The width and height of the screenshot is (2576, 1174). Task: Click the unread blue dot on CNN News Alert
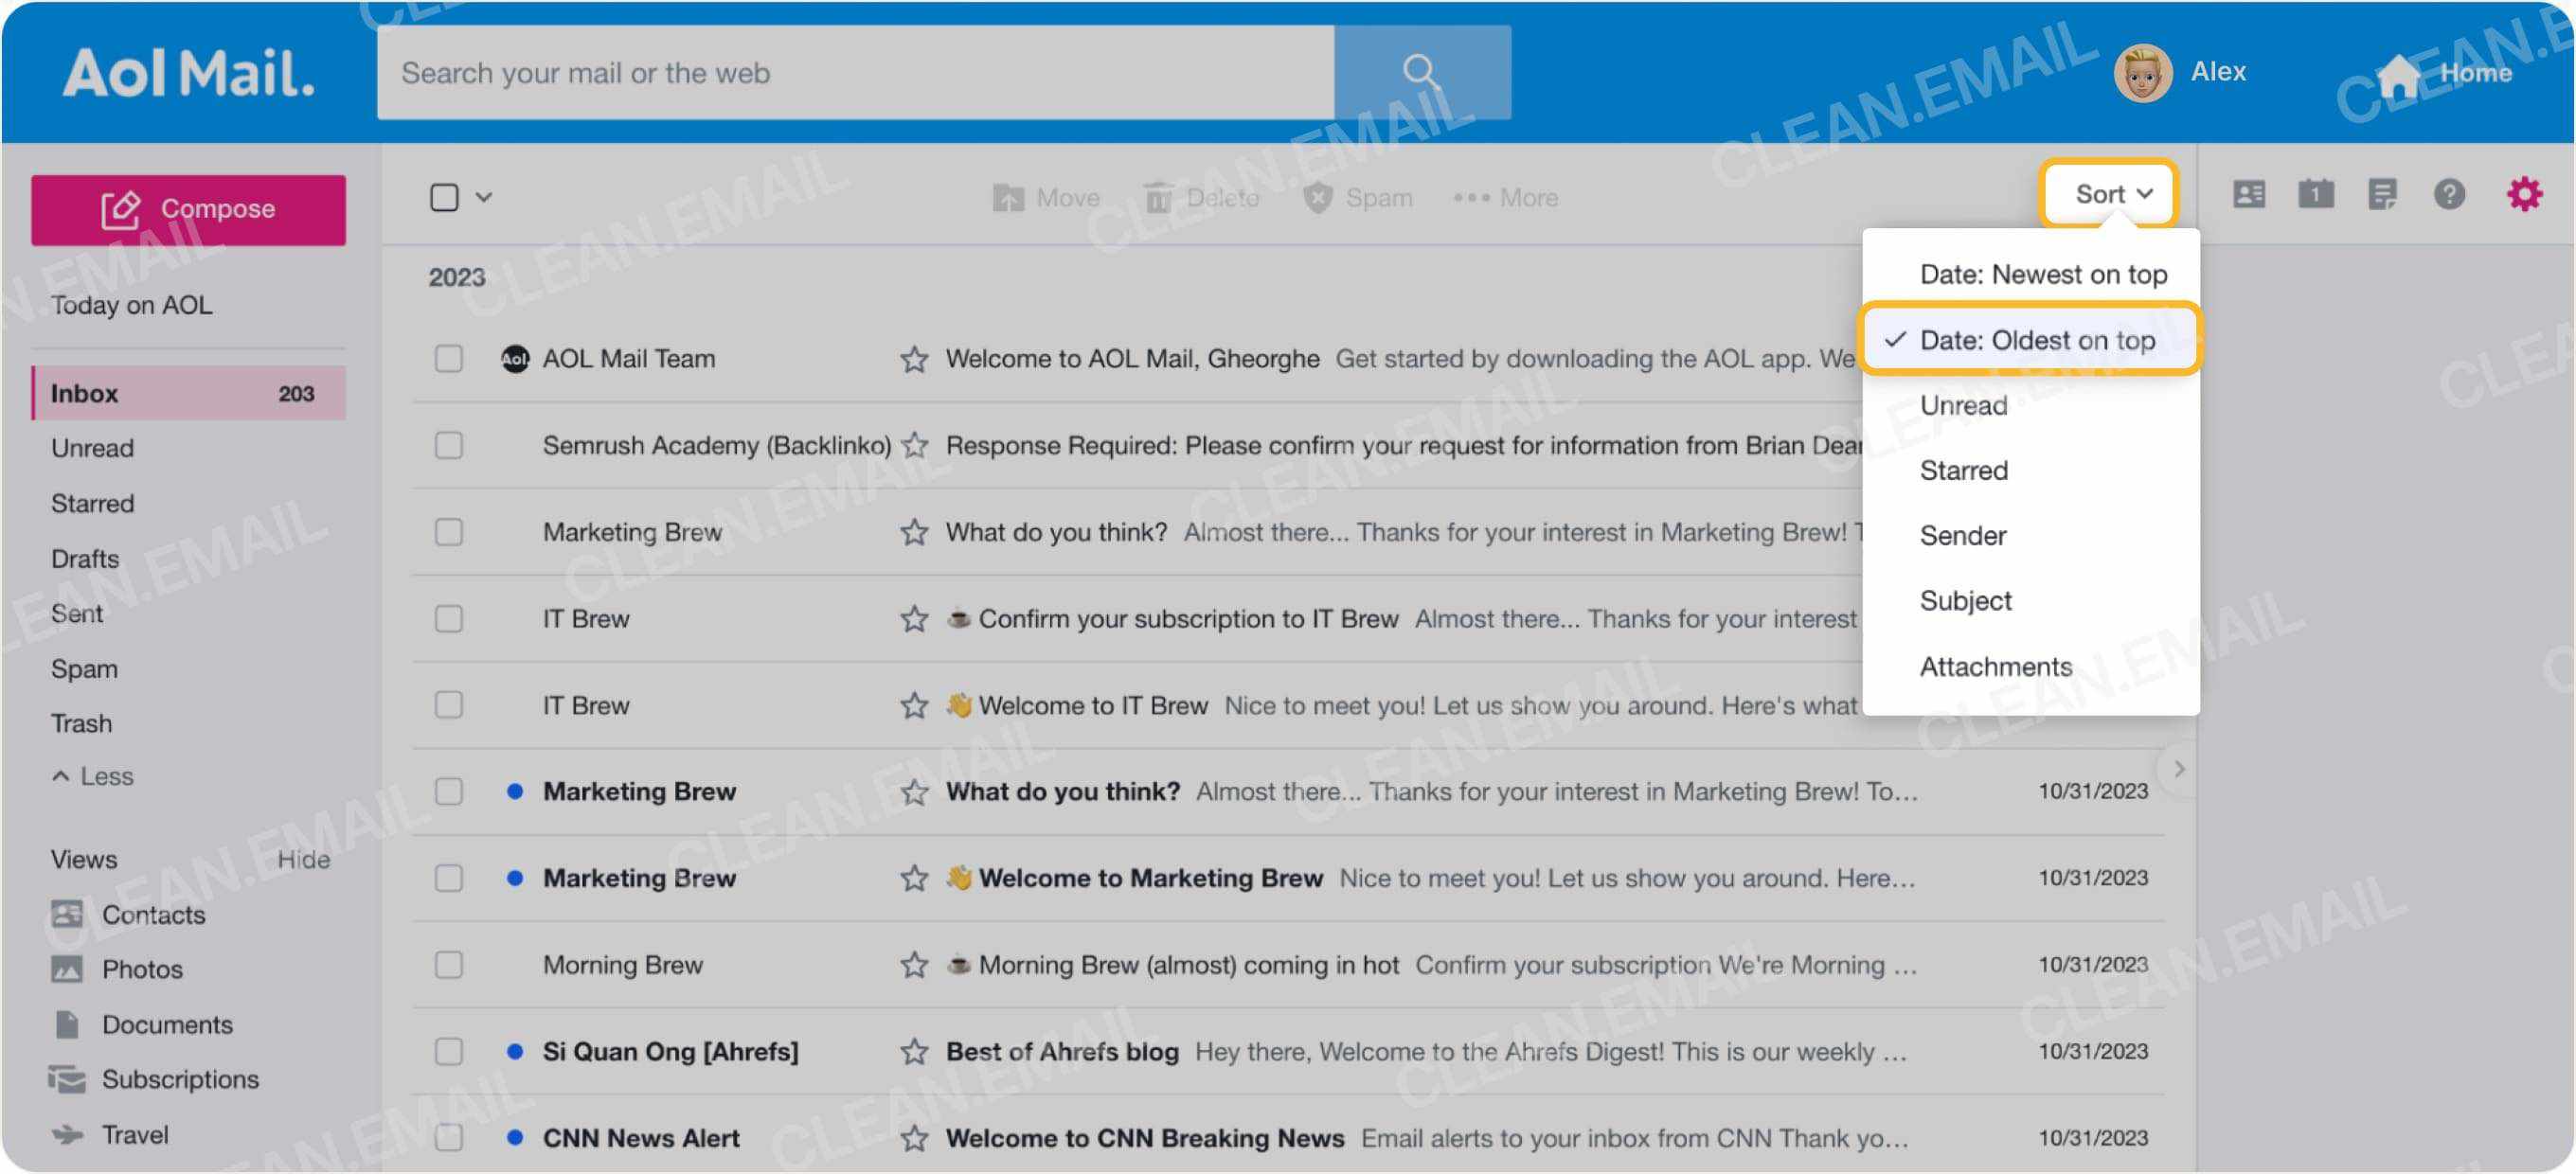516,1138
